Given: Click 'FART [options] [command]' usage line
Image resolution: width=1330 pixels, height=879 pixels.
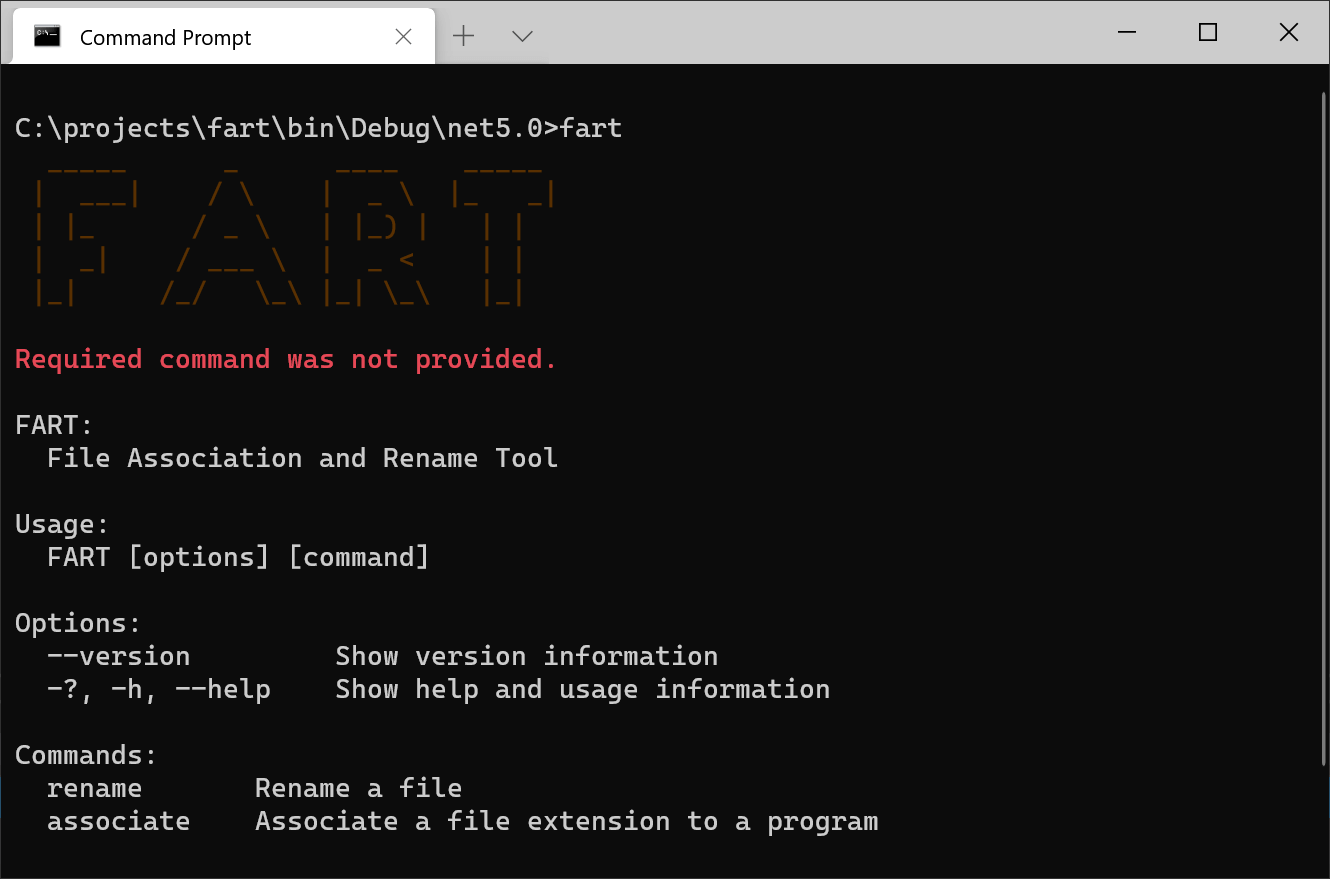Looking at the screenshot, I should click(x=238, y=557).
